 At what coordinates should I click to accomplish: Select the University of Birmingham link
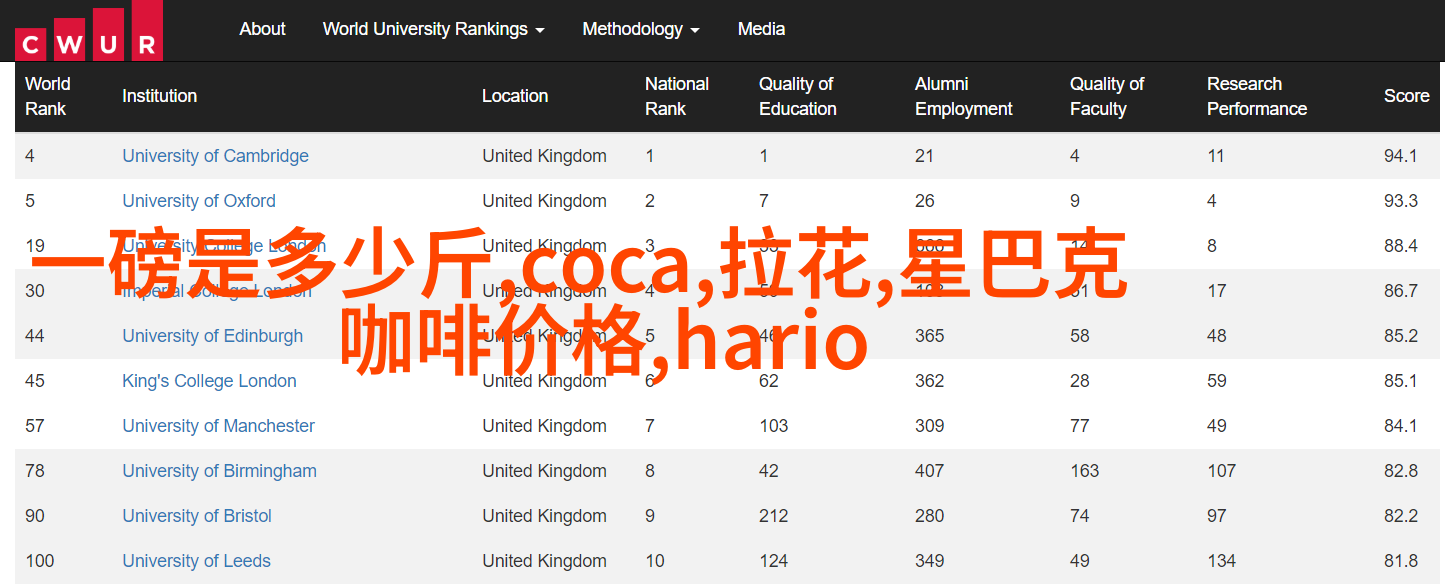[219, 471]
